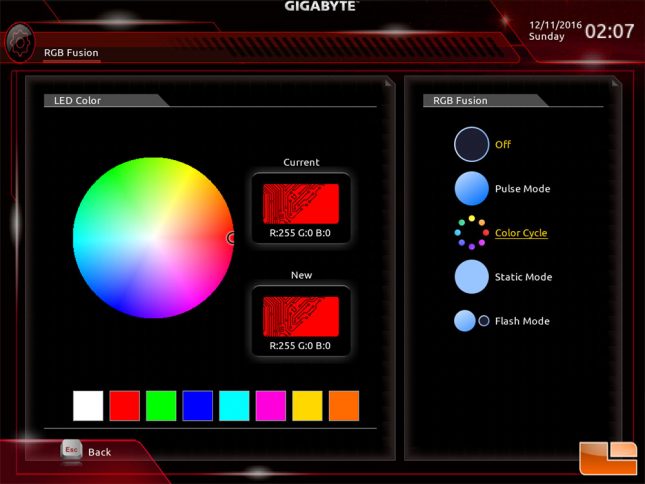Select the Color Cycle dotted ring icon

coord(471,232)
